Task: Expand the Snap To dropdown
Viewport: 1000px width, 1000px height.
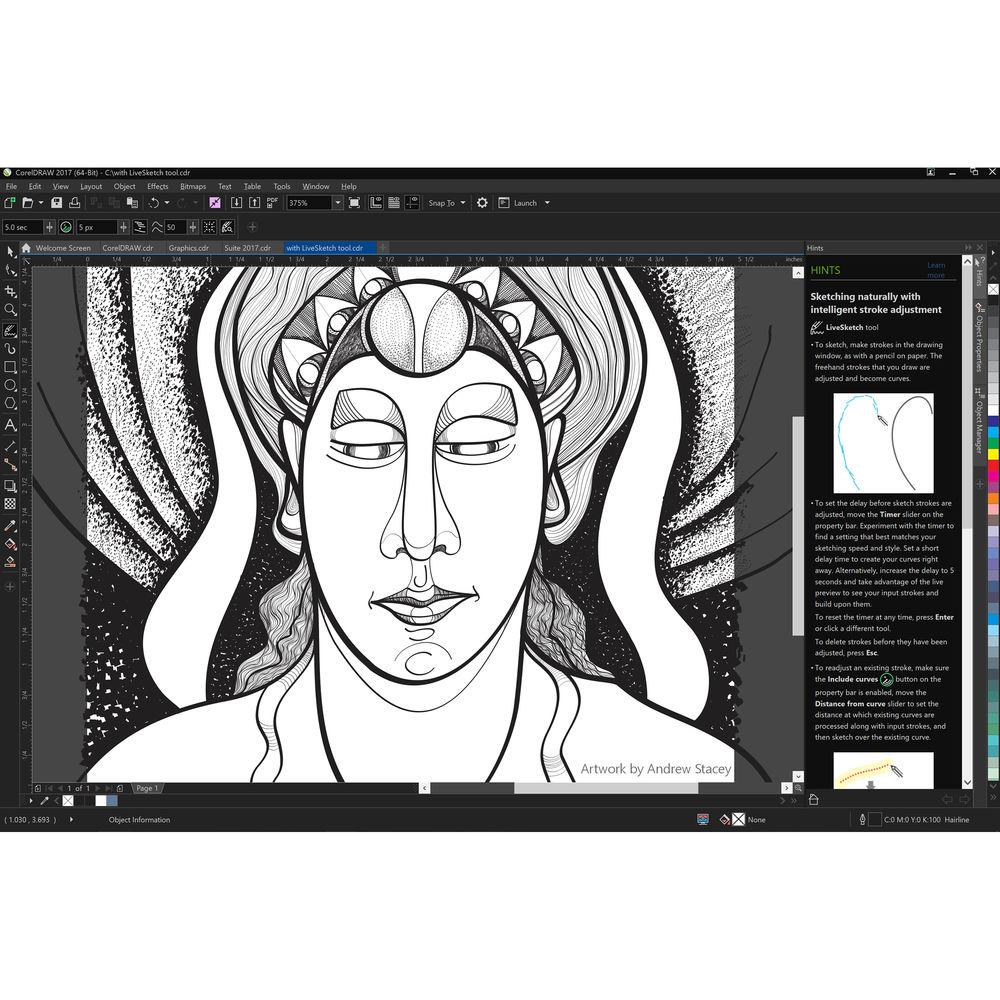Action: pyautogui.click(x=447, y=203)
